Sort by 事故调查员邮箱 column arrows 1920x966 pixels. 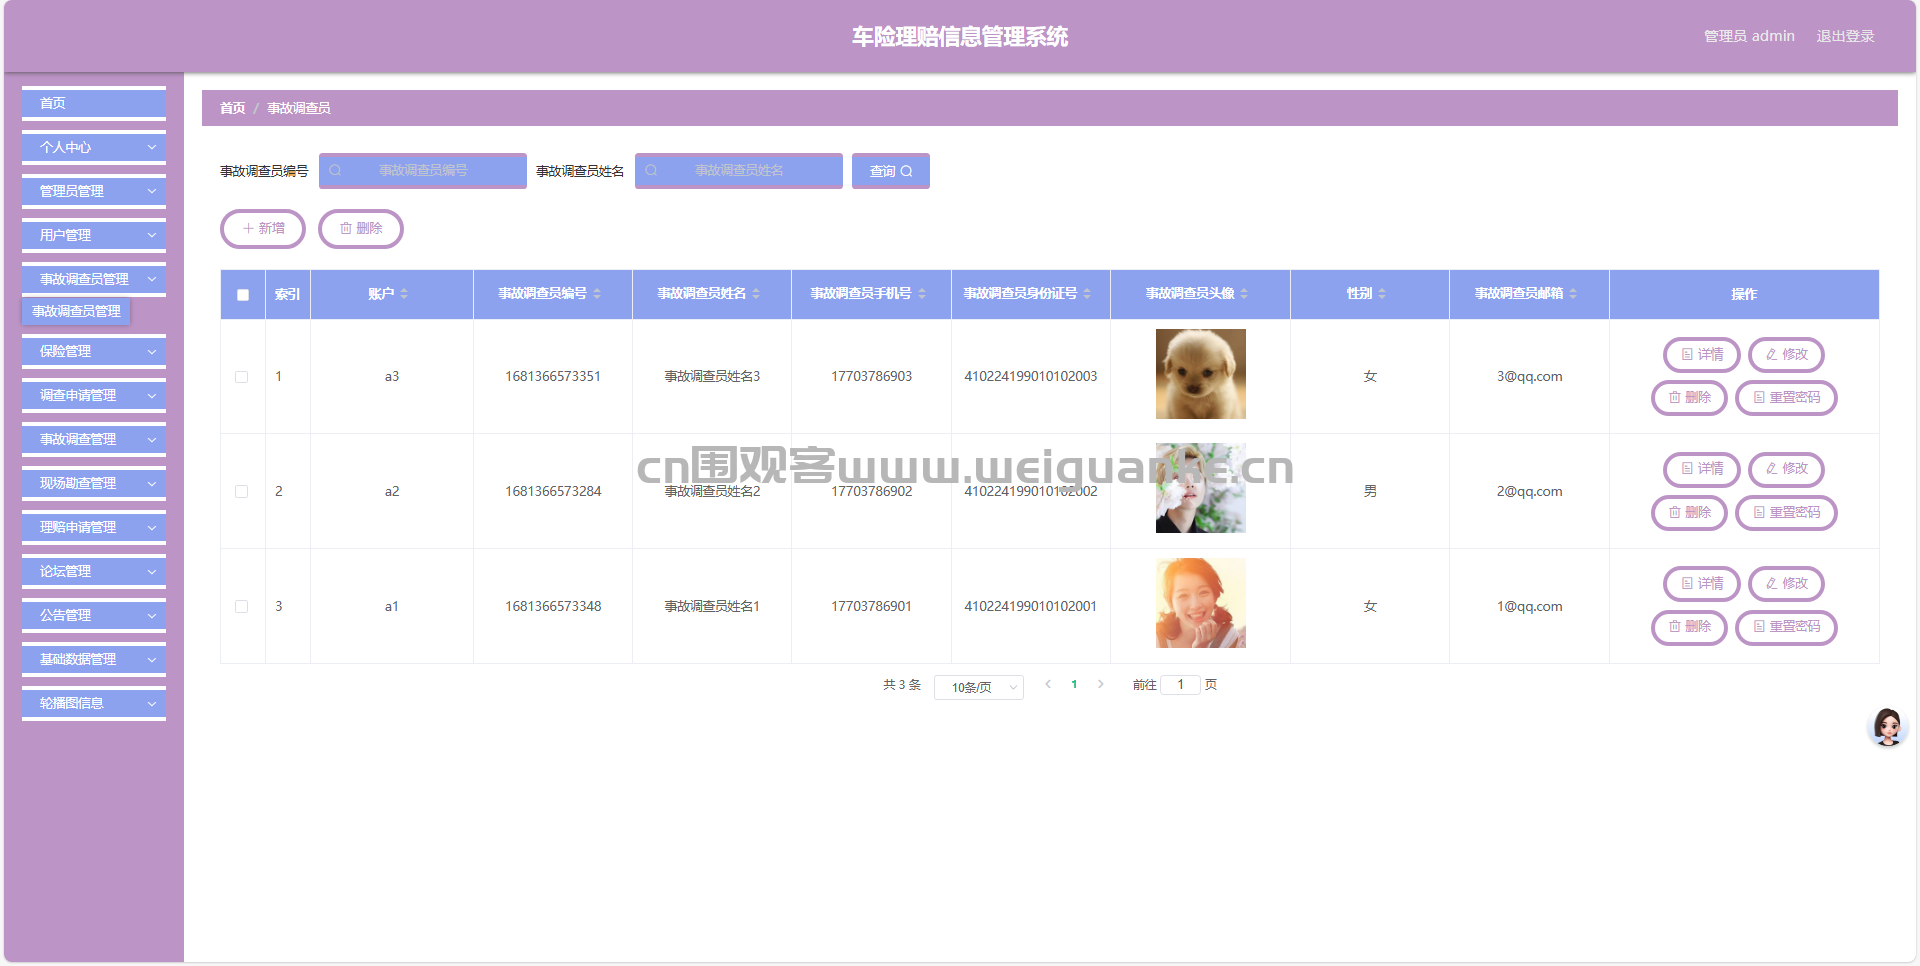[1573, 294]
